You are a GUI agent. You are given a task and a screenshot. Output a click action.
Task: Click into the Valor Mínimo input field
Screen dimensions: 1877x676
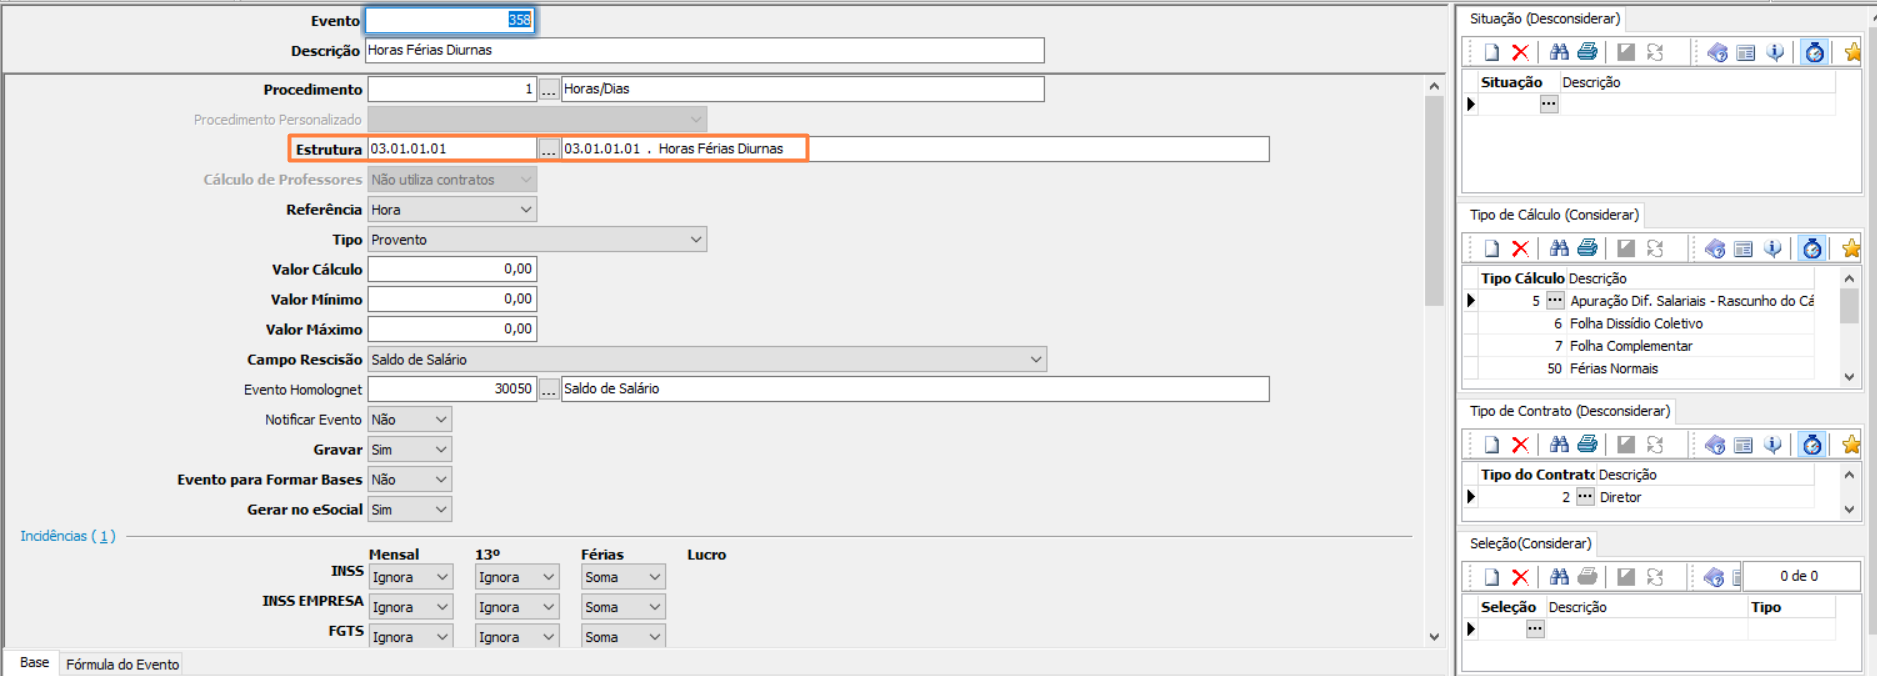[452, 299]
